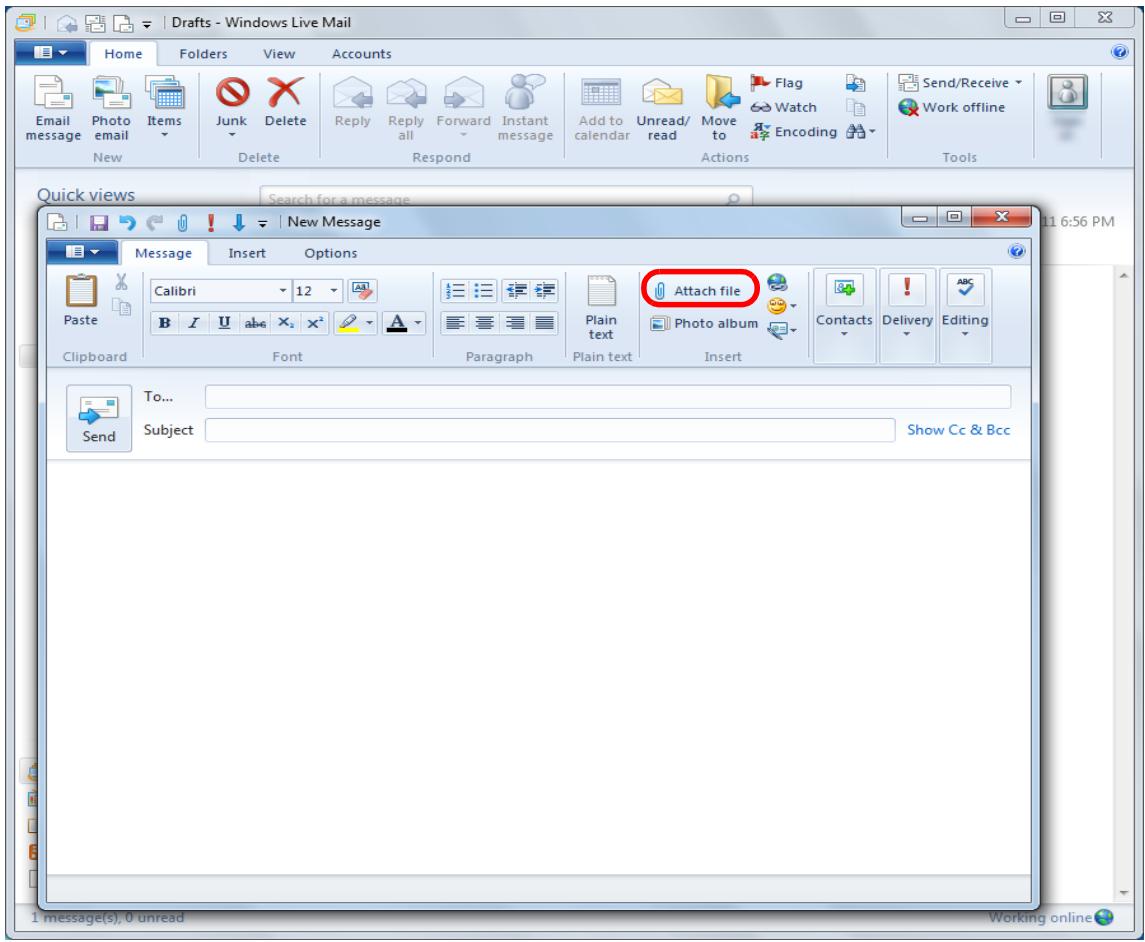Click the Send button
This screenshot has width=1145, height=942.
99,418
